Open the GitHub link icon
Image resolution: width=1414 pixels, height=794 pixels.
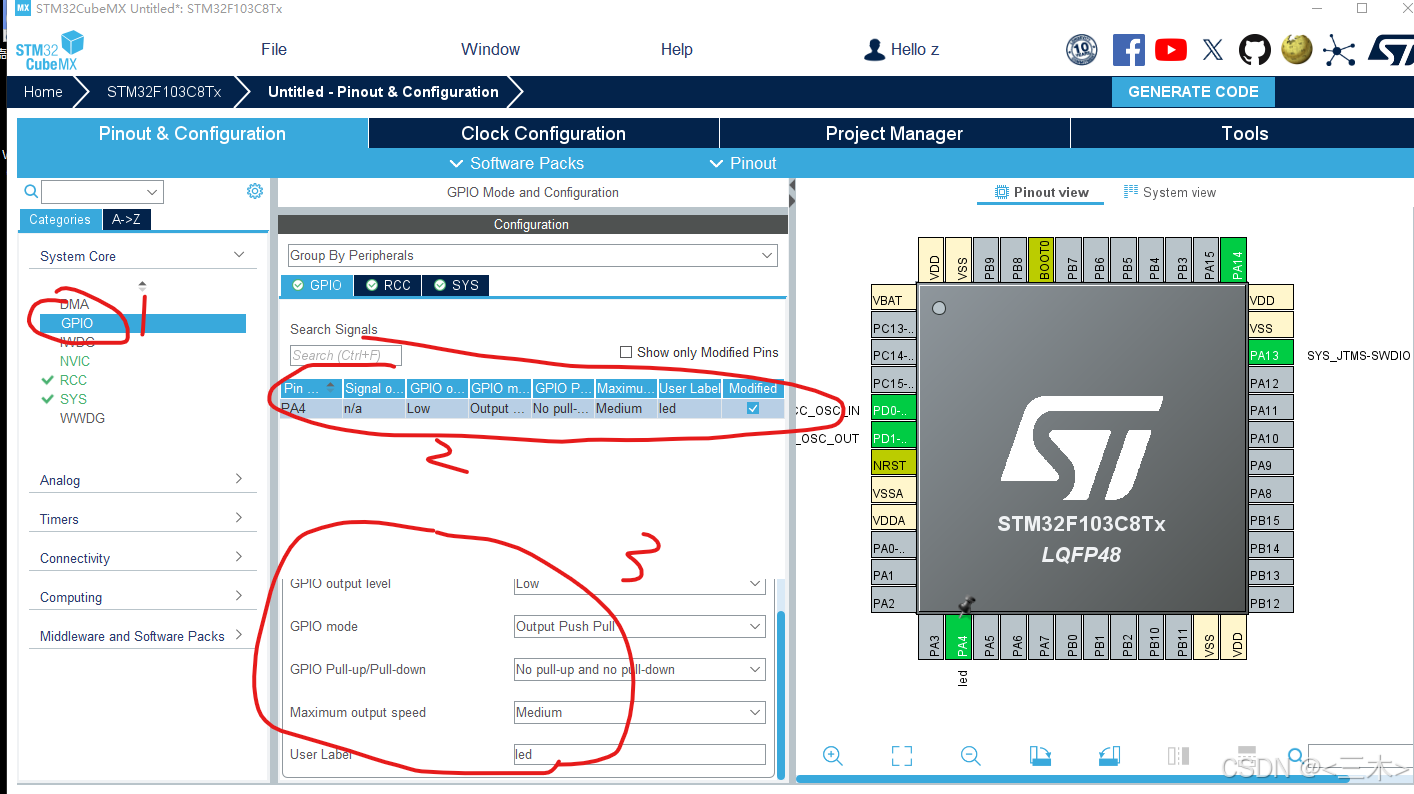click(x=1254, y=49)
